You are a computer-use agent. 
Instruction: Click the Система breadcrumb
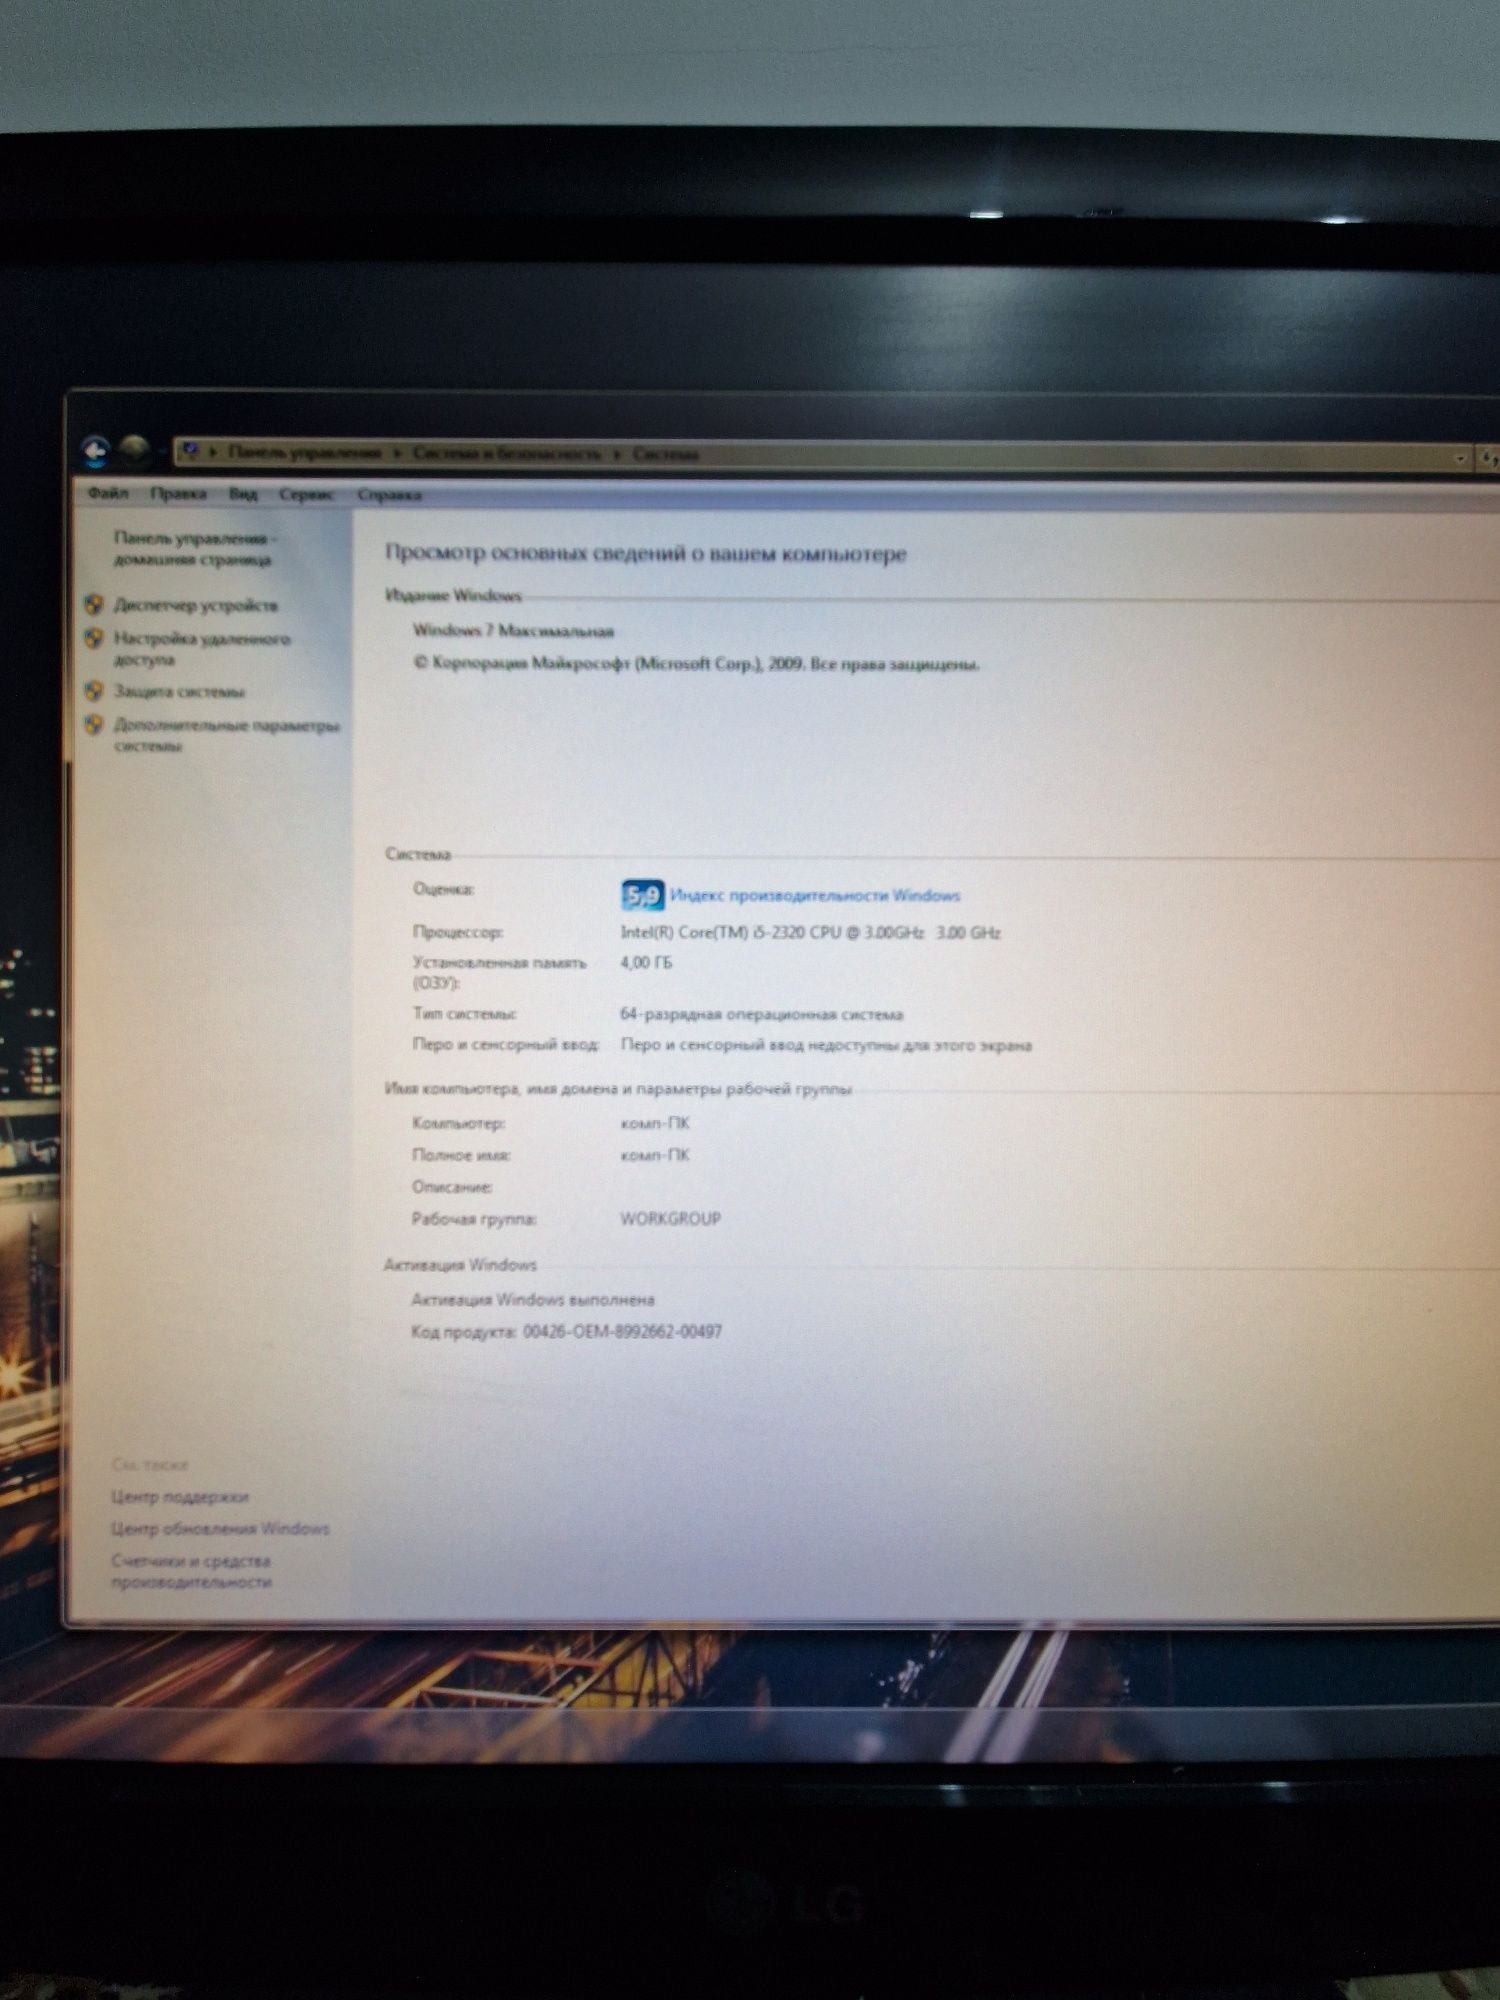click(x=666, y=454)
